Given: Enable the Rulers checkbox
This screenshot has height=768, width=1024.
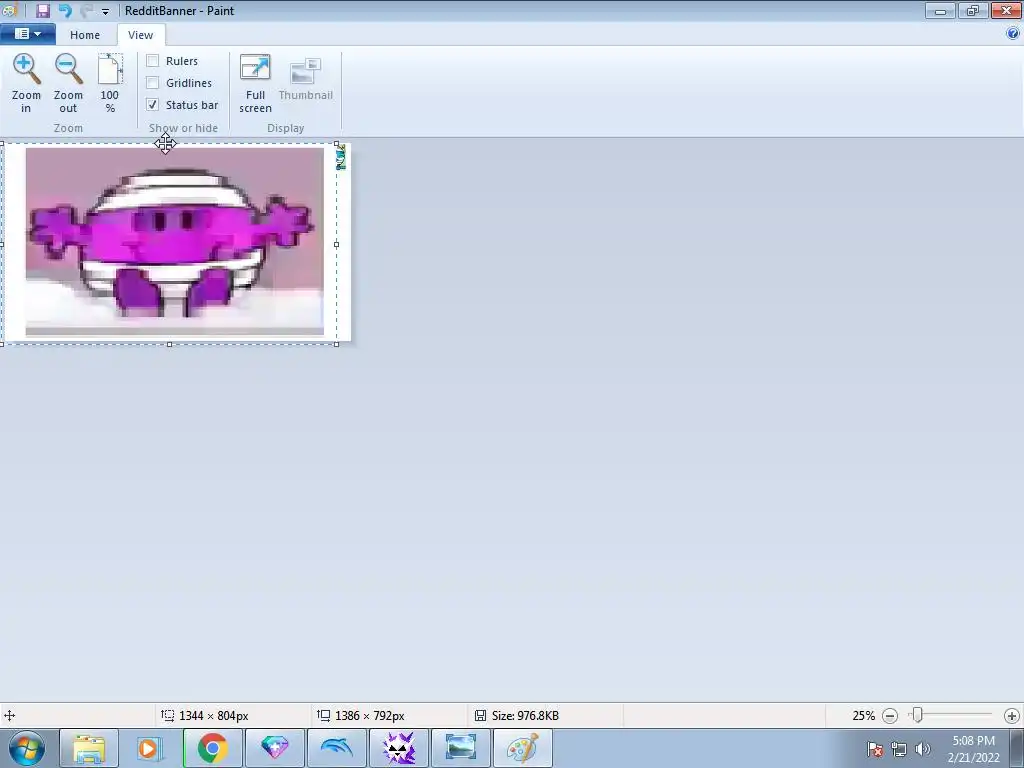Looking at the screenshot, I should click(x=153, y=61).
